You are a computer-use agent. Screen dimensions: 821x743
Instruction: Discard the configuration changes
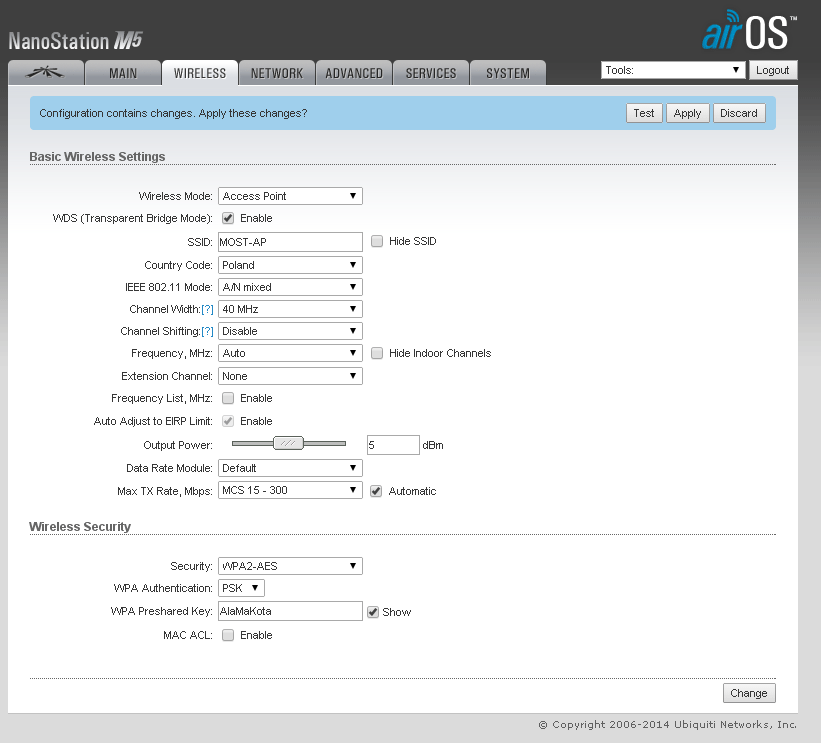click(738, 113)
